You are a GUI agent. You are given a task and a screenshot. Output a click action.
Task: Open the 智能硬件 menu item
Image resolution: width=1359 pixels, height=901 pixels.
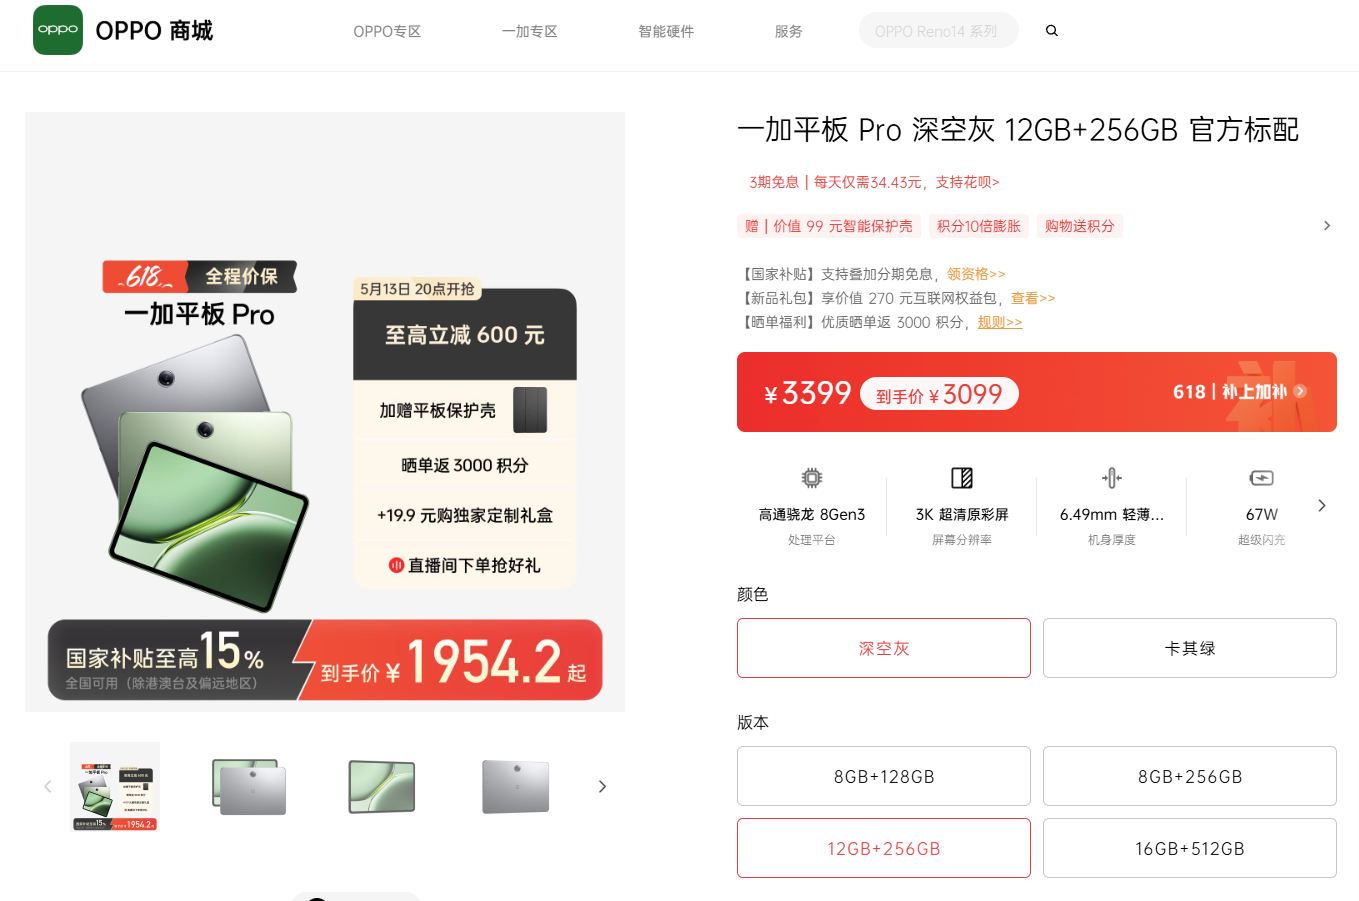[666, 31]
